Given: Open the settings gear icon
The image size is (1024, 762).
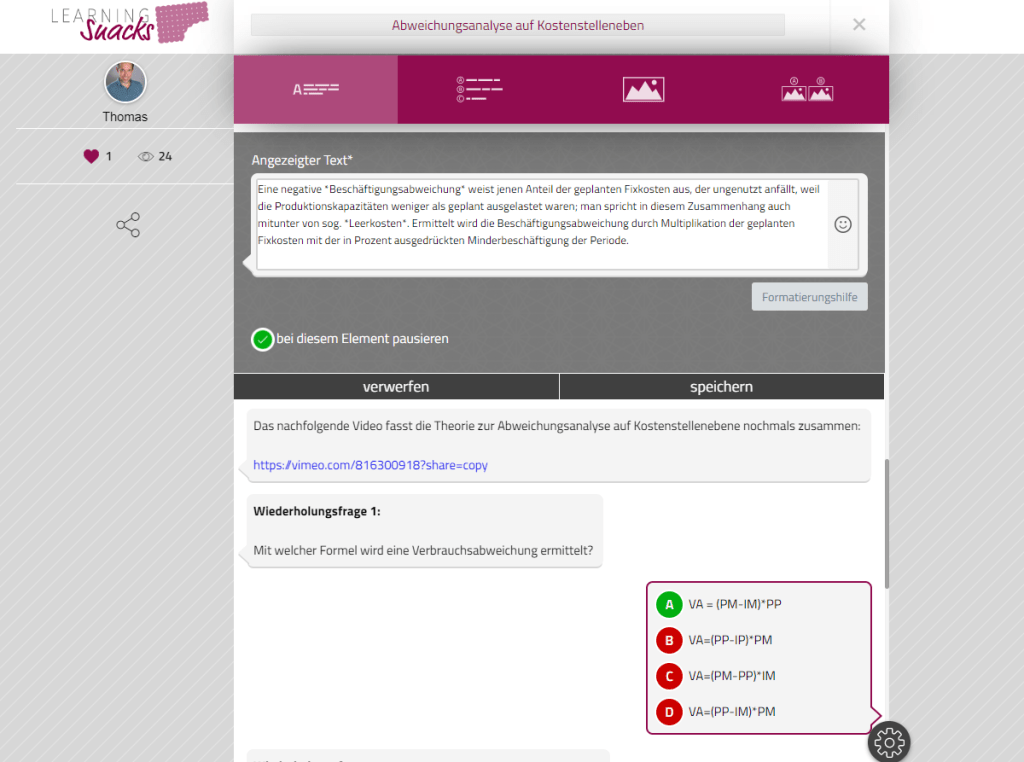Looking at the screenshot, I should point(888,741).
